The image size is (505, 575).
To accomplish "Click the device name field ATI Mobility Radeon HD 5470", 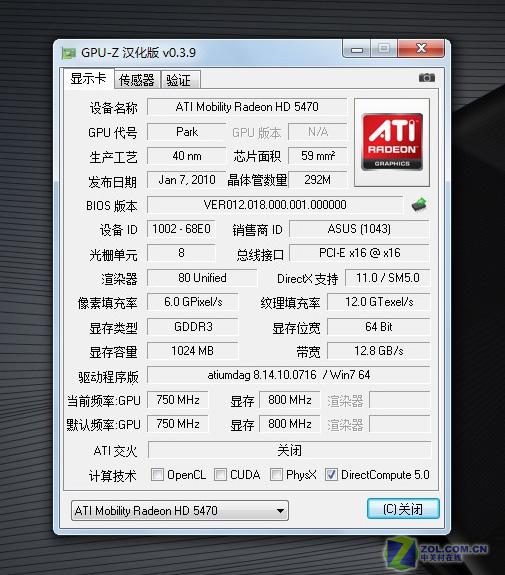I will click(x=247, y=107).
